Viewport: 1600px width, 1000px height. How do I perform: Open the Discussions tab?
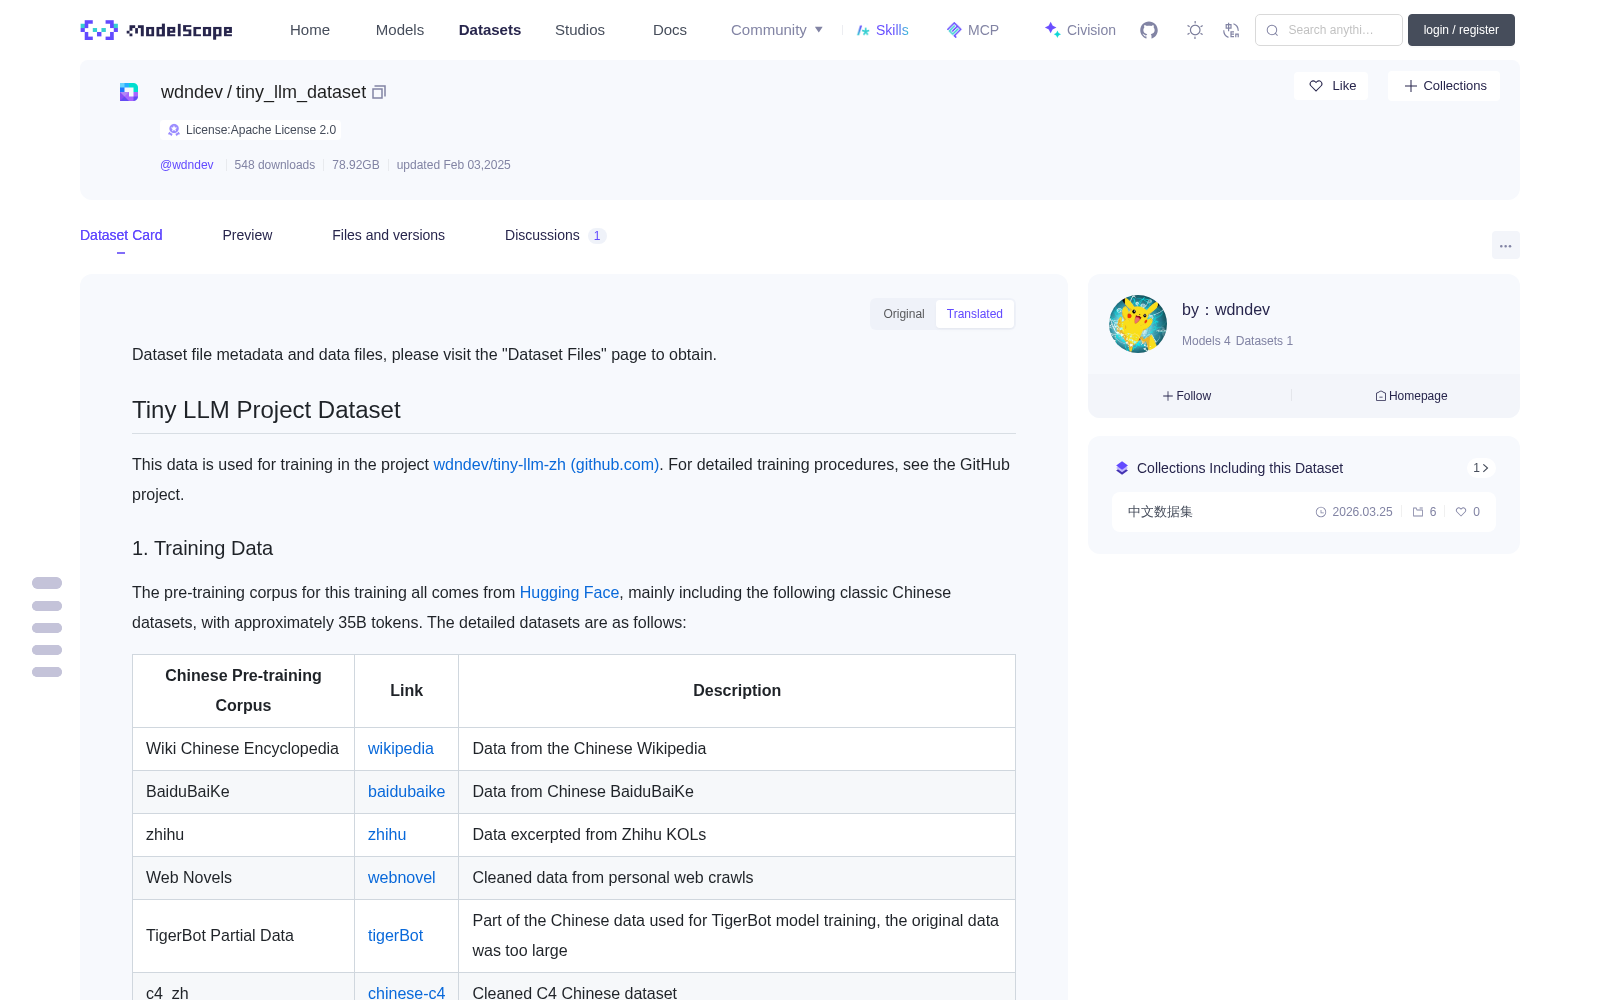[x=555, y=235]
